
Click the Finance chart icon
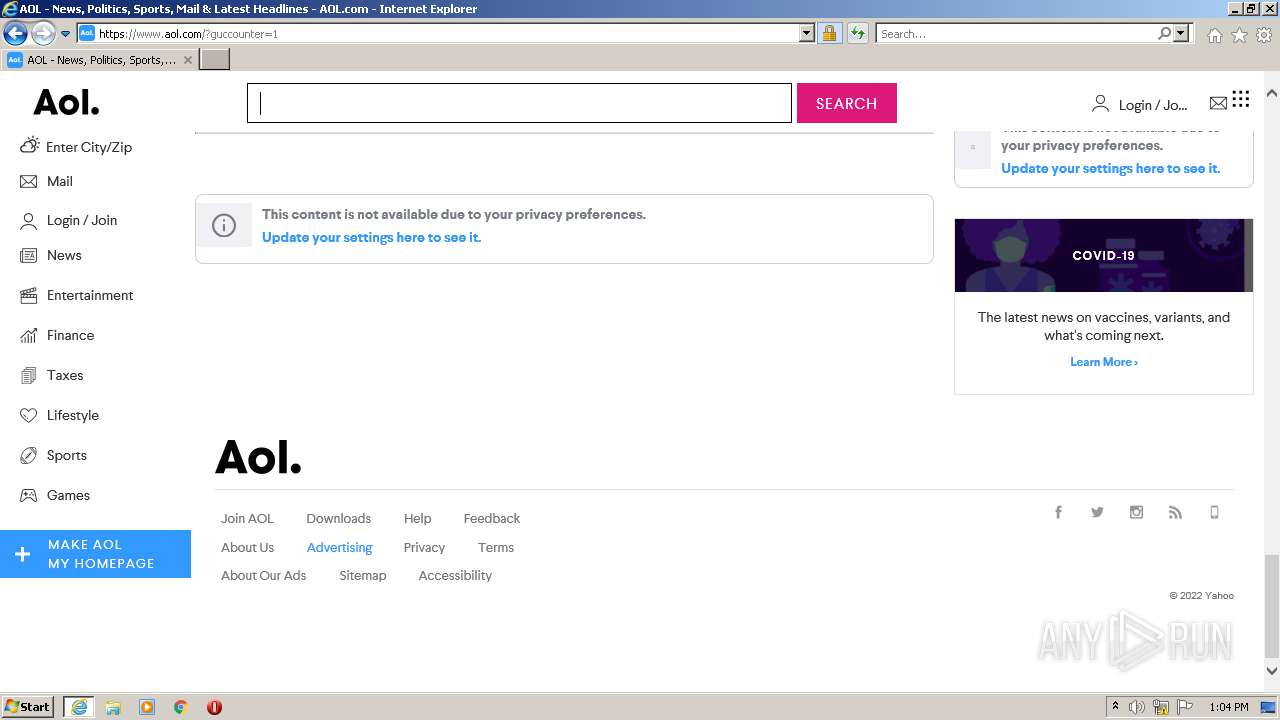[28, 336]
